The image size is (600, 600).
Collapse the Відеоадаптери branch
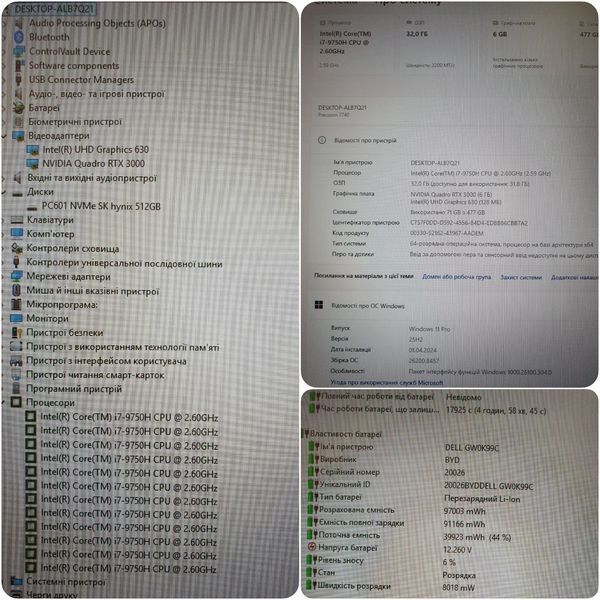(5, 136)
